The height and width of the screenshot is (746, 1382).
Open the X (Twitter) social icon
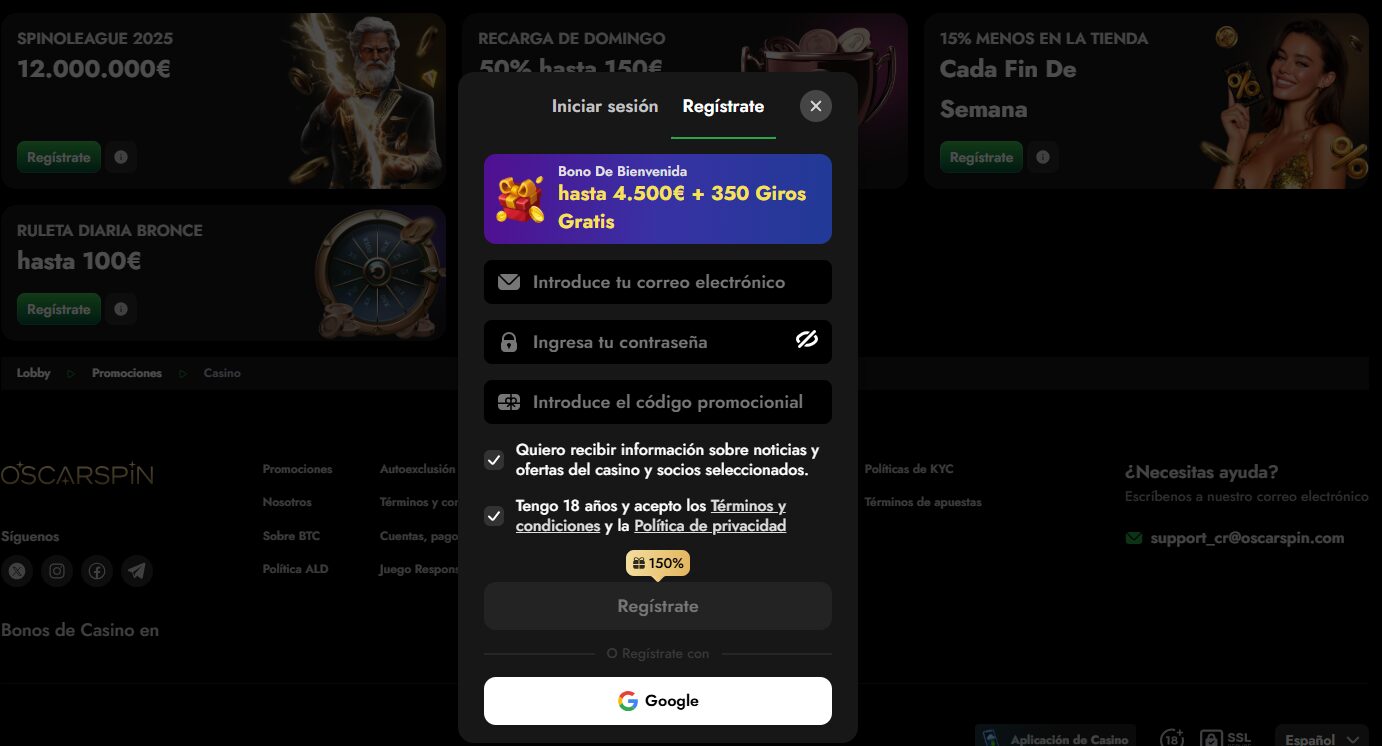click(x=17, y=571)
